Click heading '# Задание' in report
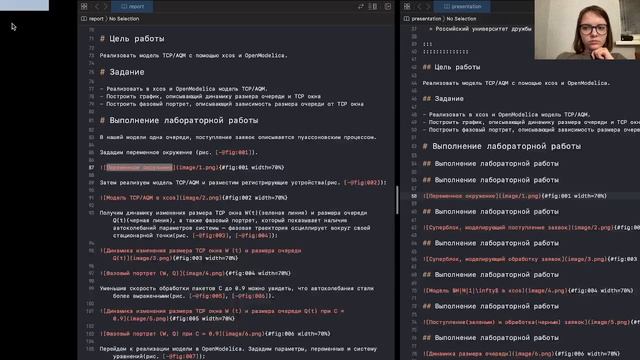The width and height of the screenshot is (640, 360). [x=122, y=72]
